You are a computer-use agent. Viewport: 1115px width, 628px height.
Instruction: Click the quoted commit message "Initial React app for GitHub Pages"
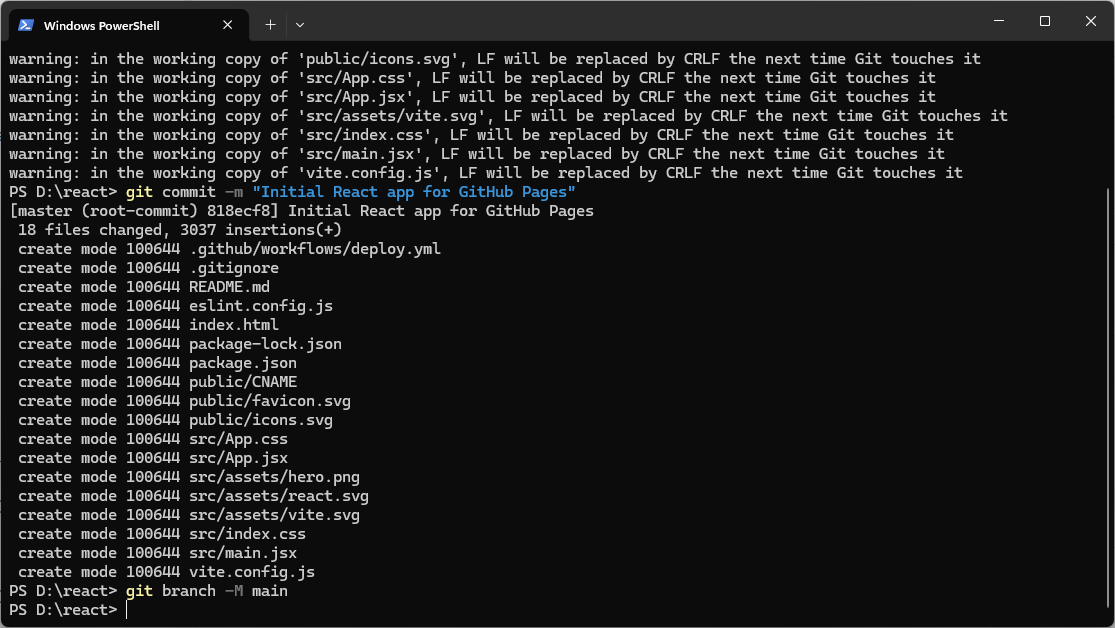point(414,192)
